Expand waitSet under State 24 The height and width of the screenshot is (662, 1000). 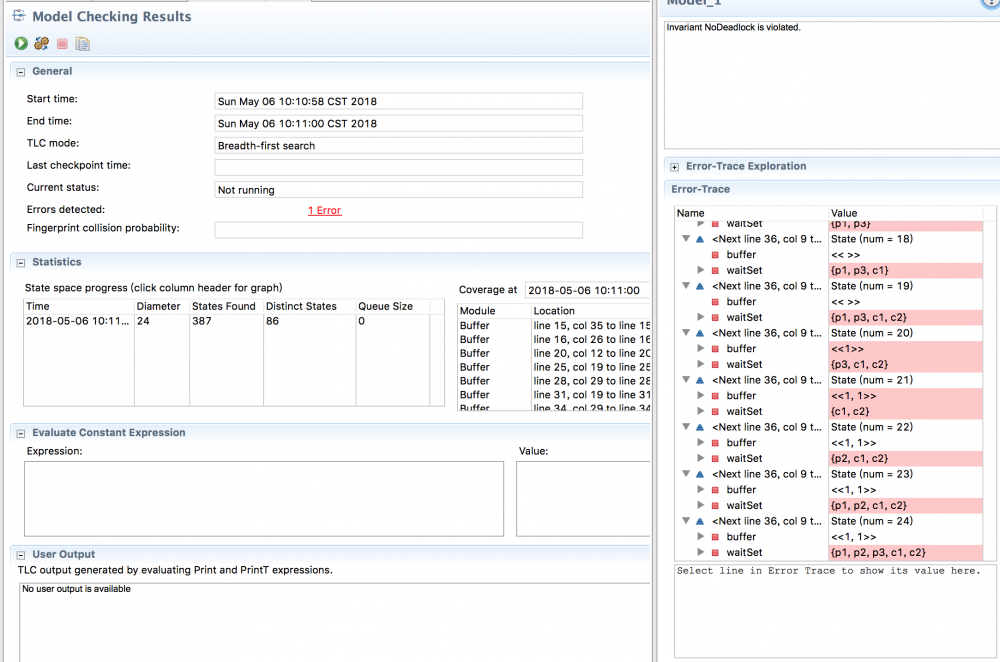[700, 553]
